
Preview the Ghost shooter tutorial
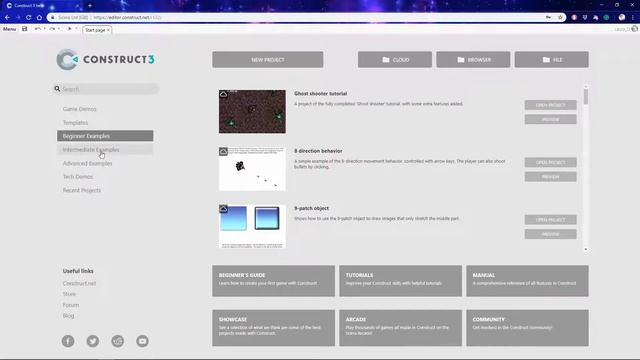pyautogui.click(x=550, y=119)
